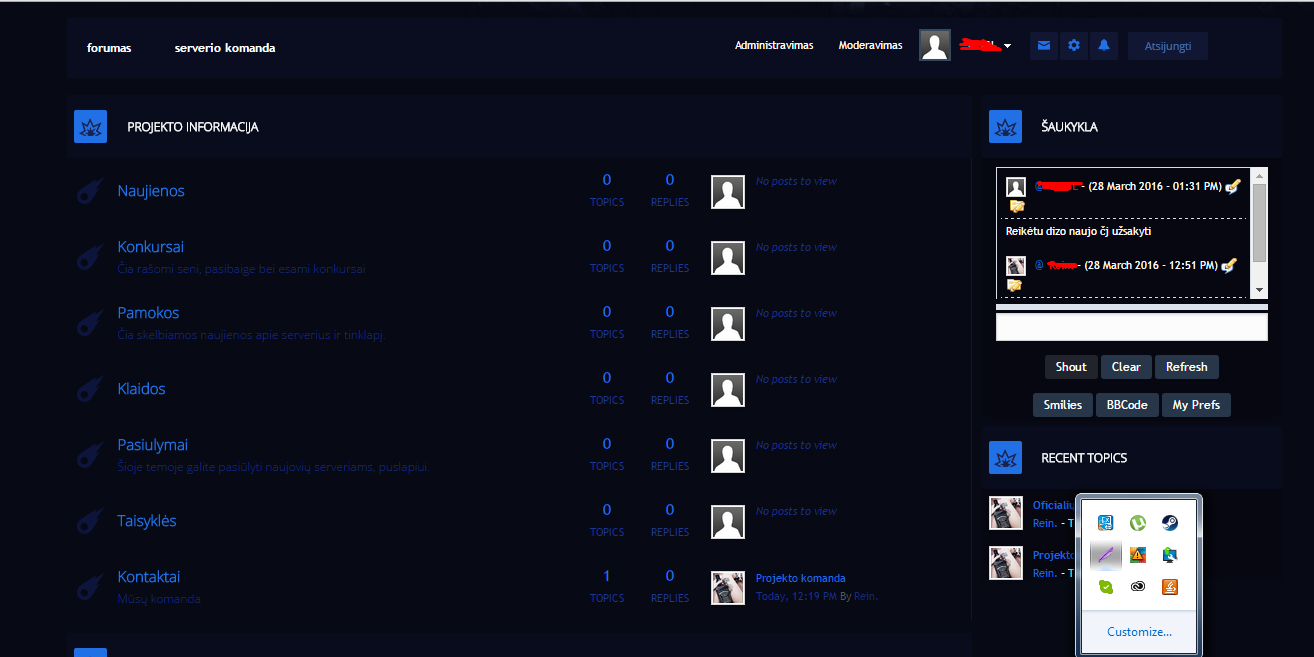
Task: Open the settings gear icon in header
Action: click(x=1074, y=46)
